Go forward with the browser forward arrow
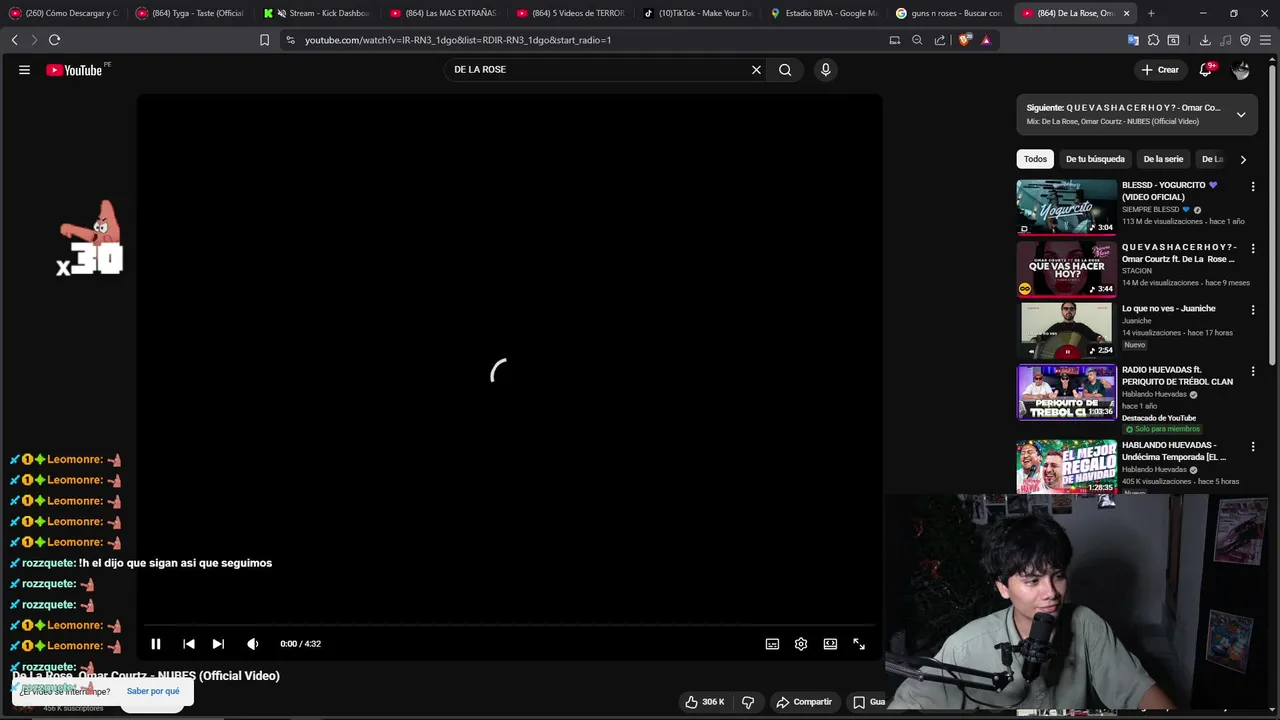The width and height of the screenshot is (1280, 720). (33, 40)
